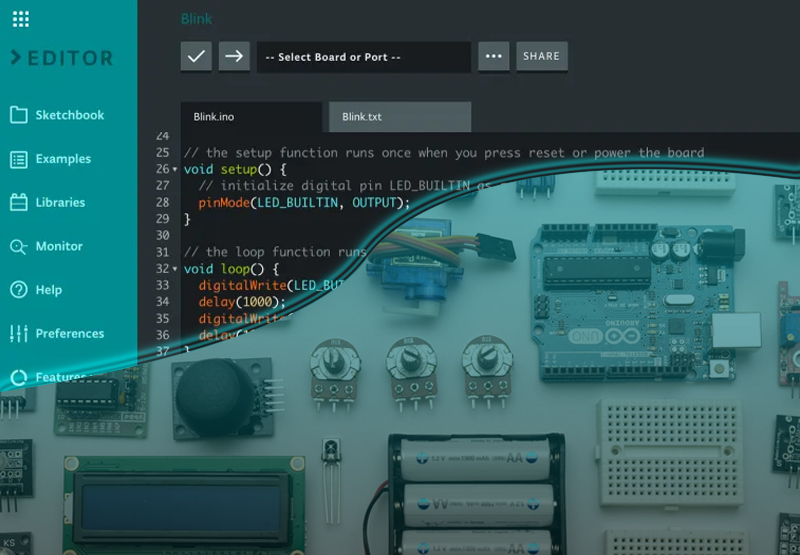Image resolution: width=800 pixels, height=555 pixels.
Task: Click the Monitor magnifier icon
Action: coord(18,247)
